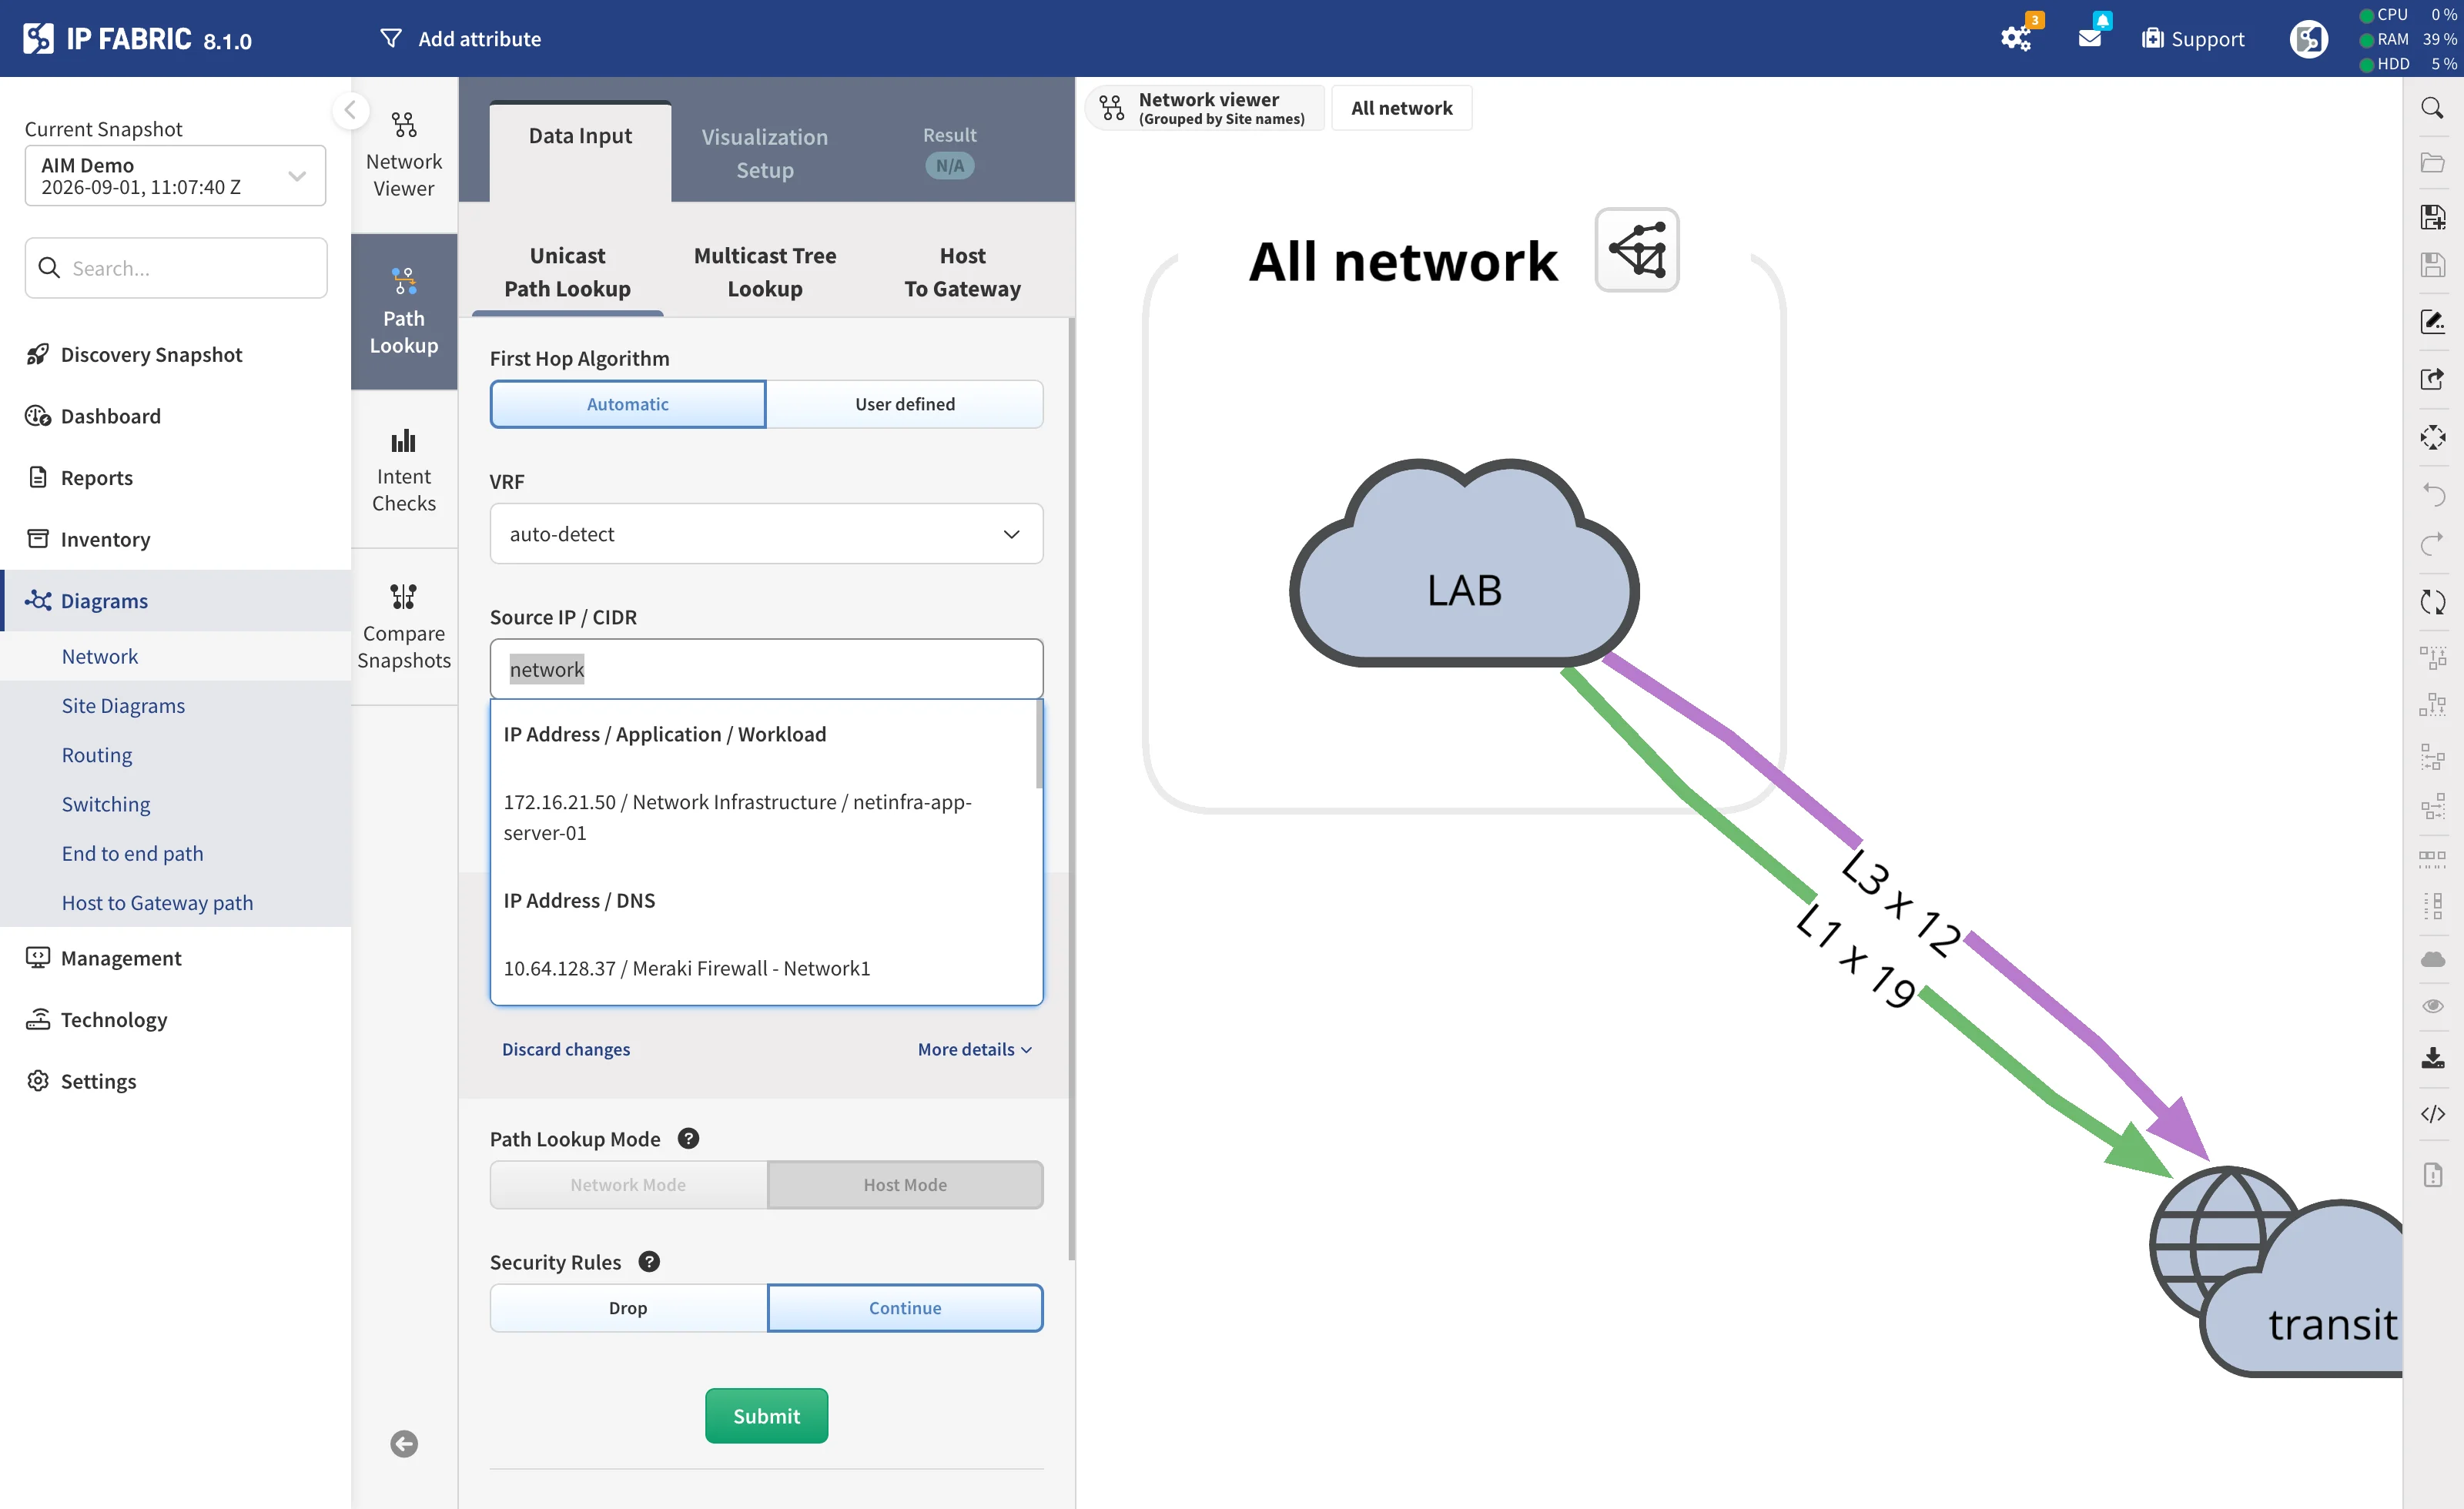Image resolution: width=2464 pixels, height=1509 pixels.
Task: Click the round back arrow at panel bottom
Action: point(404,1444)
